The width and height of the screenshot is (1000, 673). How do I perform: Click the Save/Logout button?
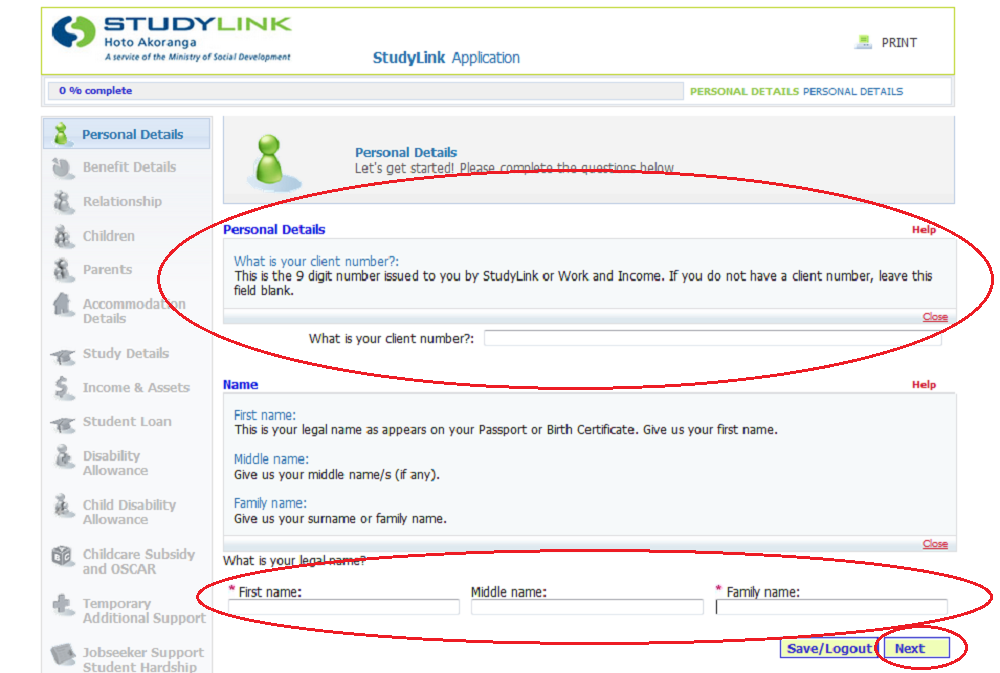(829, 648)
